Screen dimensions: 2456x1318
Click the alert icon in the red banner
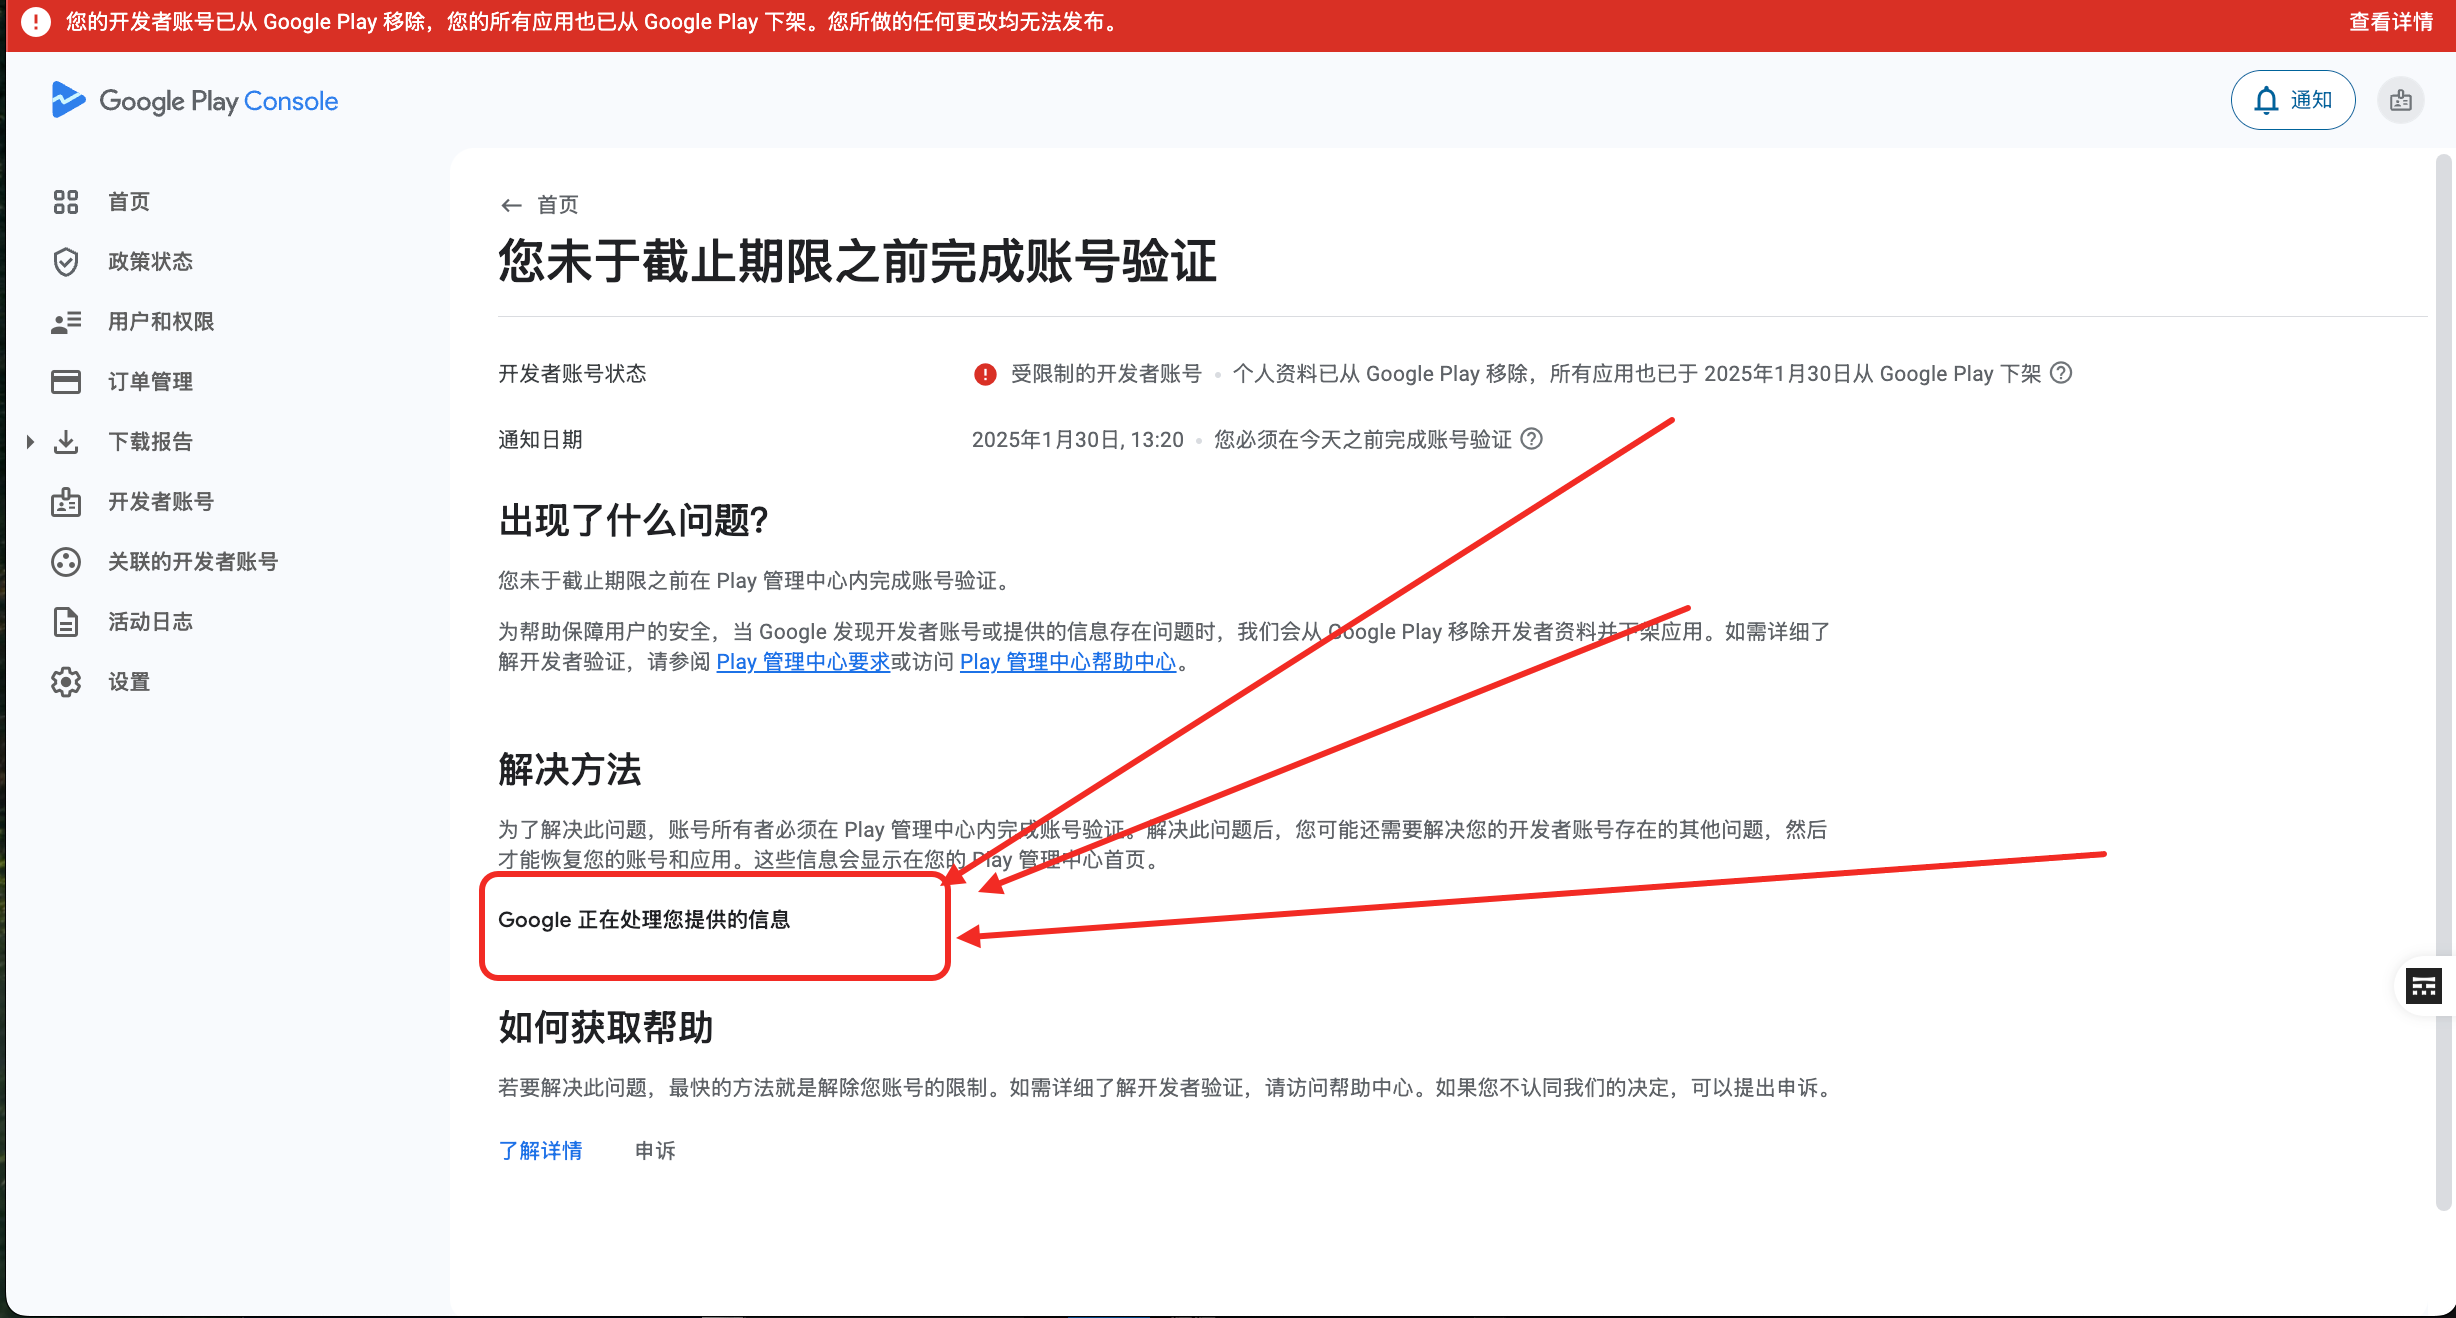pyautogui.click(x=36, y=21)
